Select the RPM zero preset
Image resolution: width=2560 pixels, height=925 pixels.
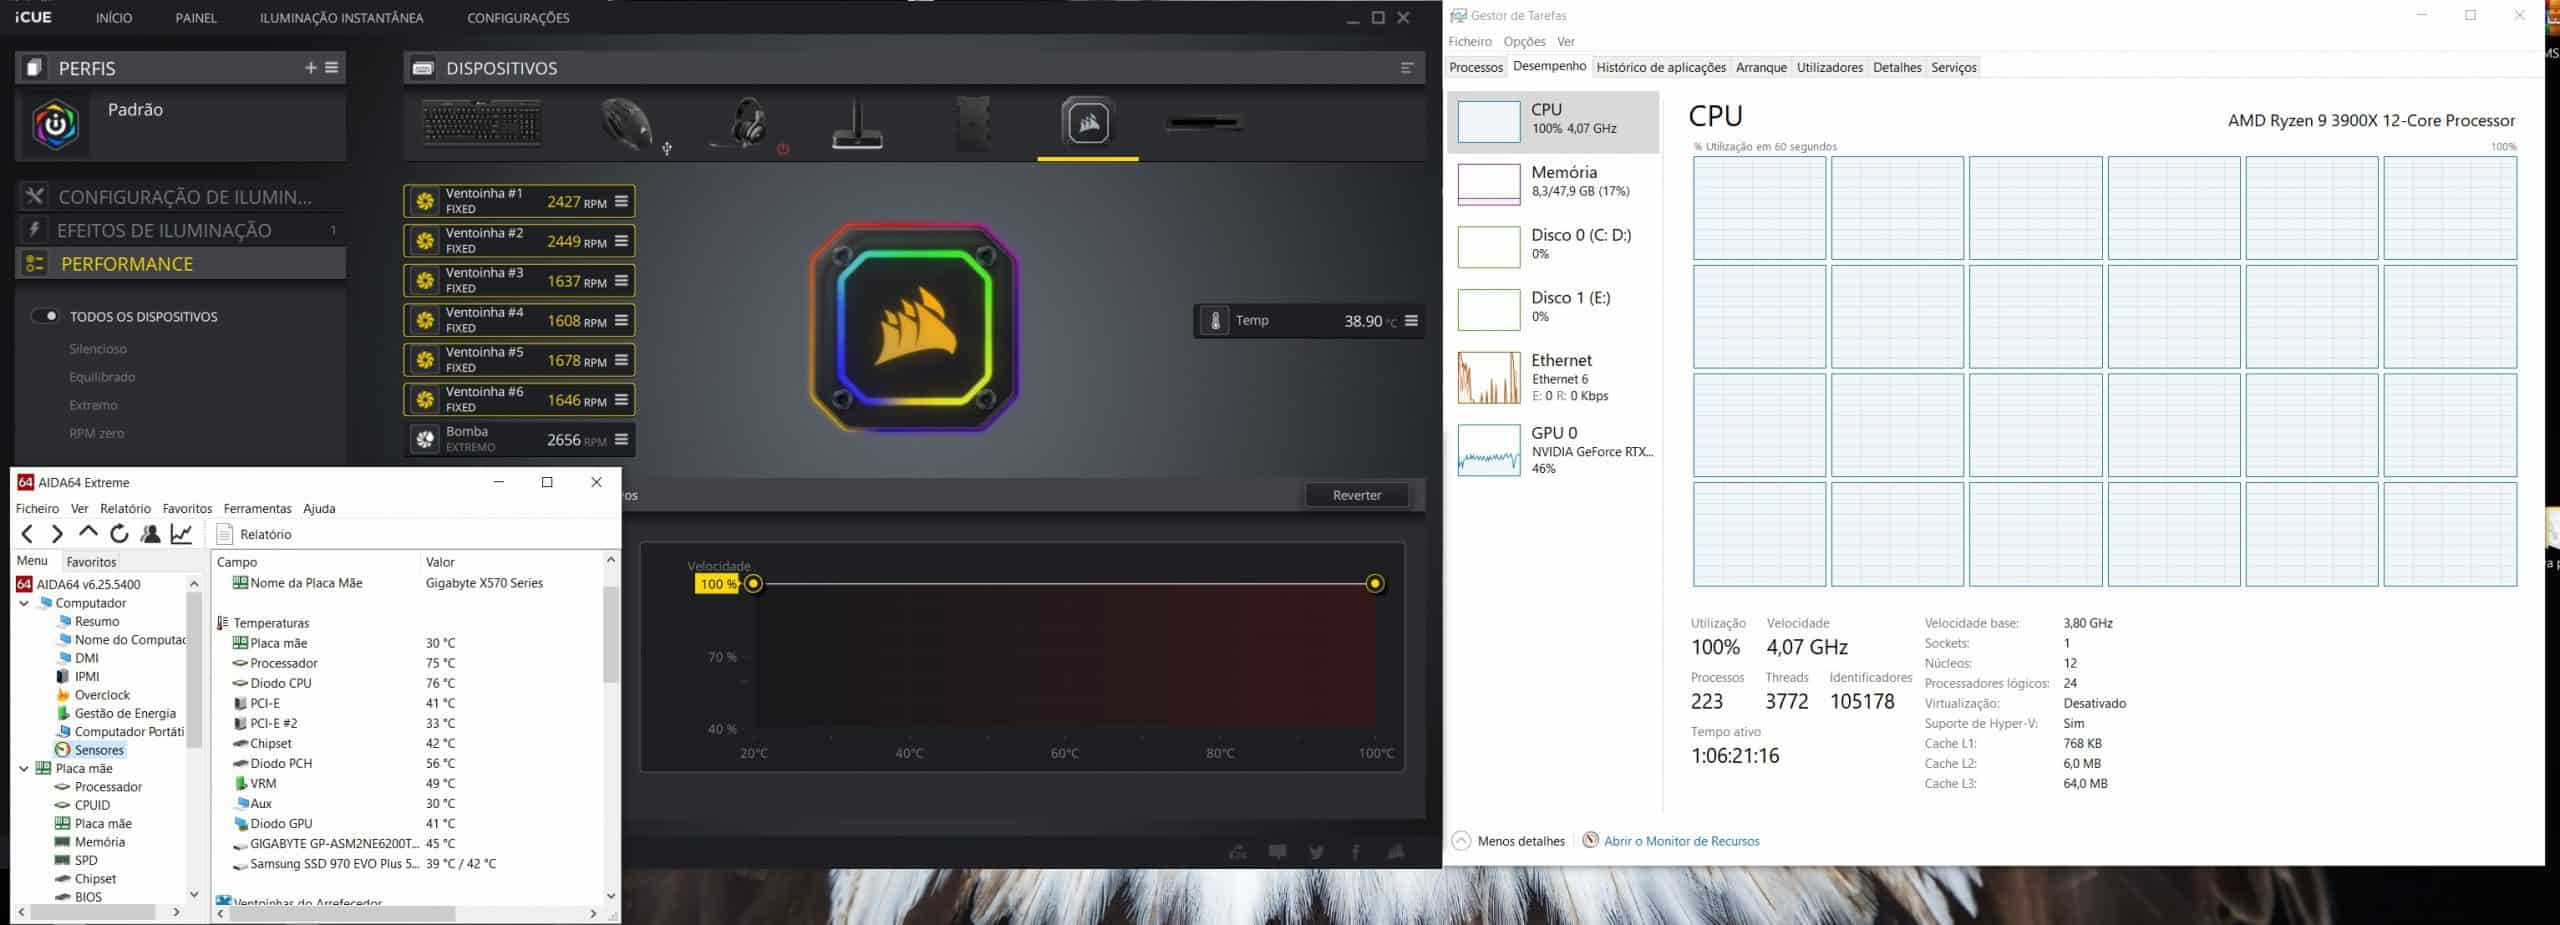click(97, 433)
